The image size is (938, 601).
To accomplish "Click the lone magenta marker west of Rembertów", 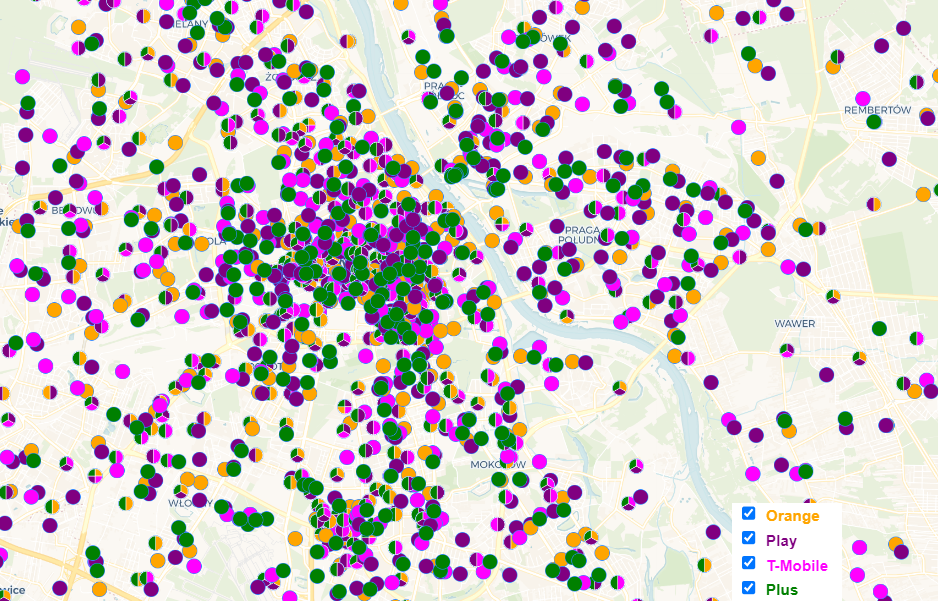I will click(738, 127).
